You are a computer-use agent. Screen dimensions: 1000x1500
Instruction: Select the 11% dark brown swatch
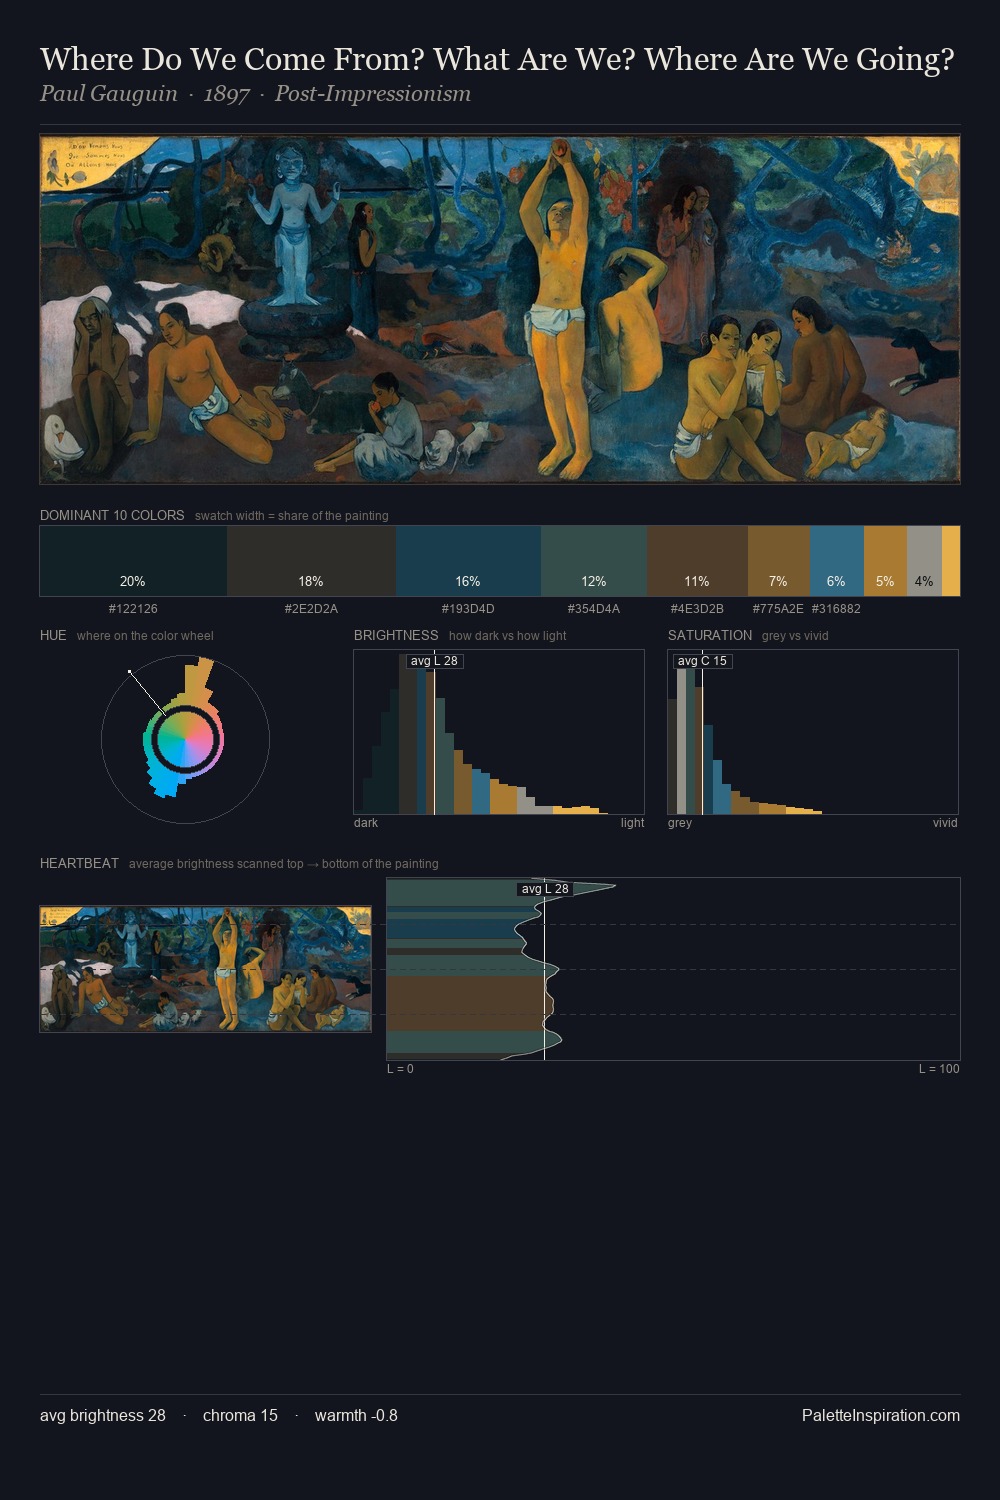point(697,561)
